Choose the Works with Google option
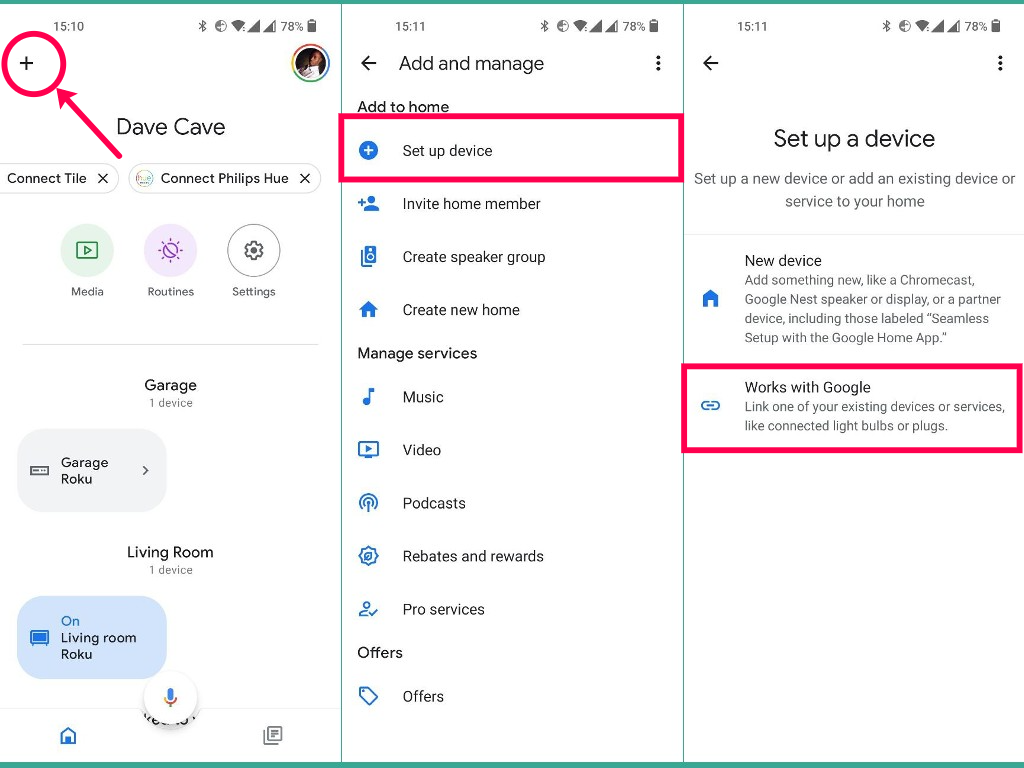Viewport: 1024px width, 768px height. 852,406
